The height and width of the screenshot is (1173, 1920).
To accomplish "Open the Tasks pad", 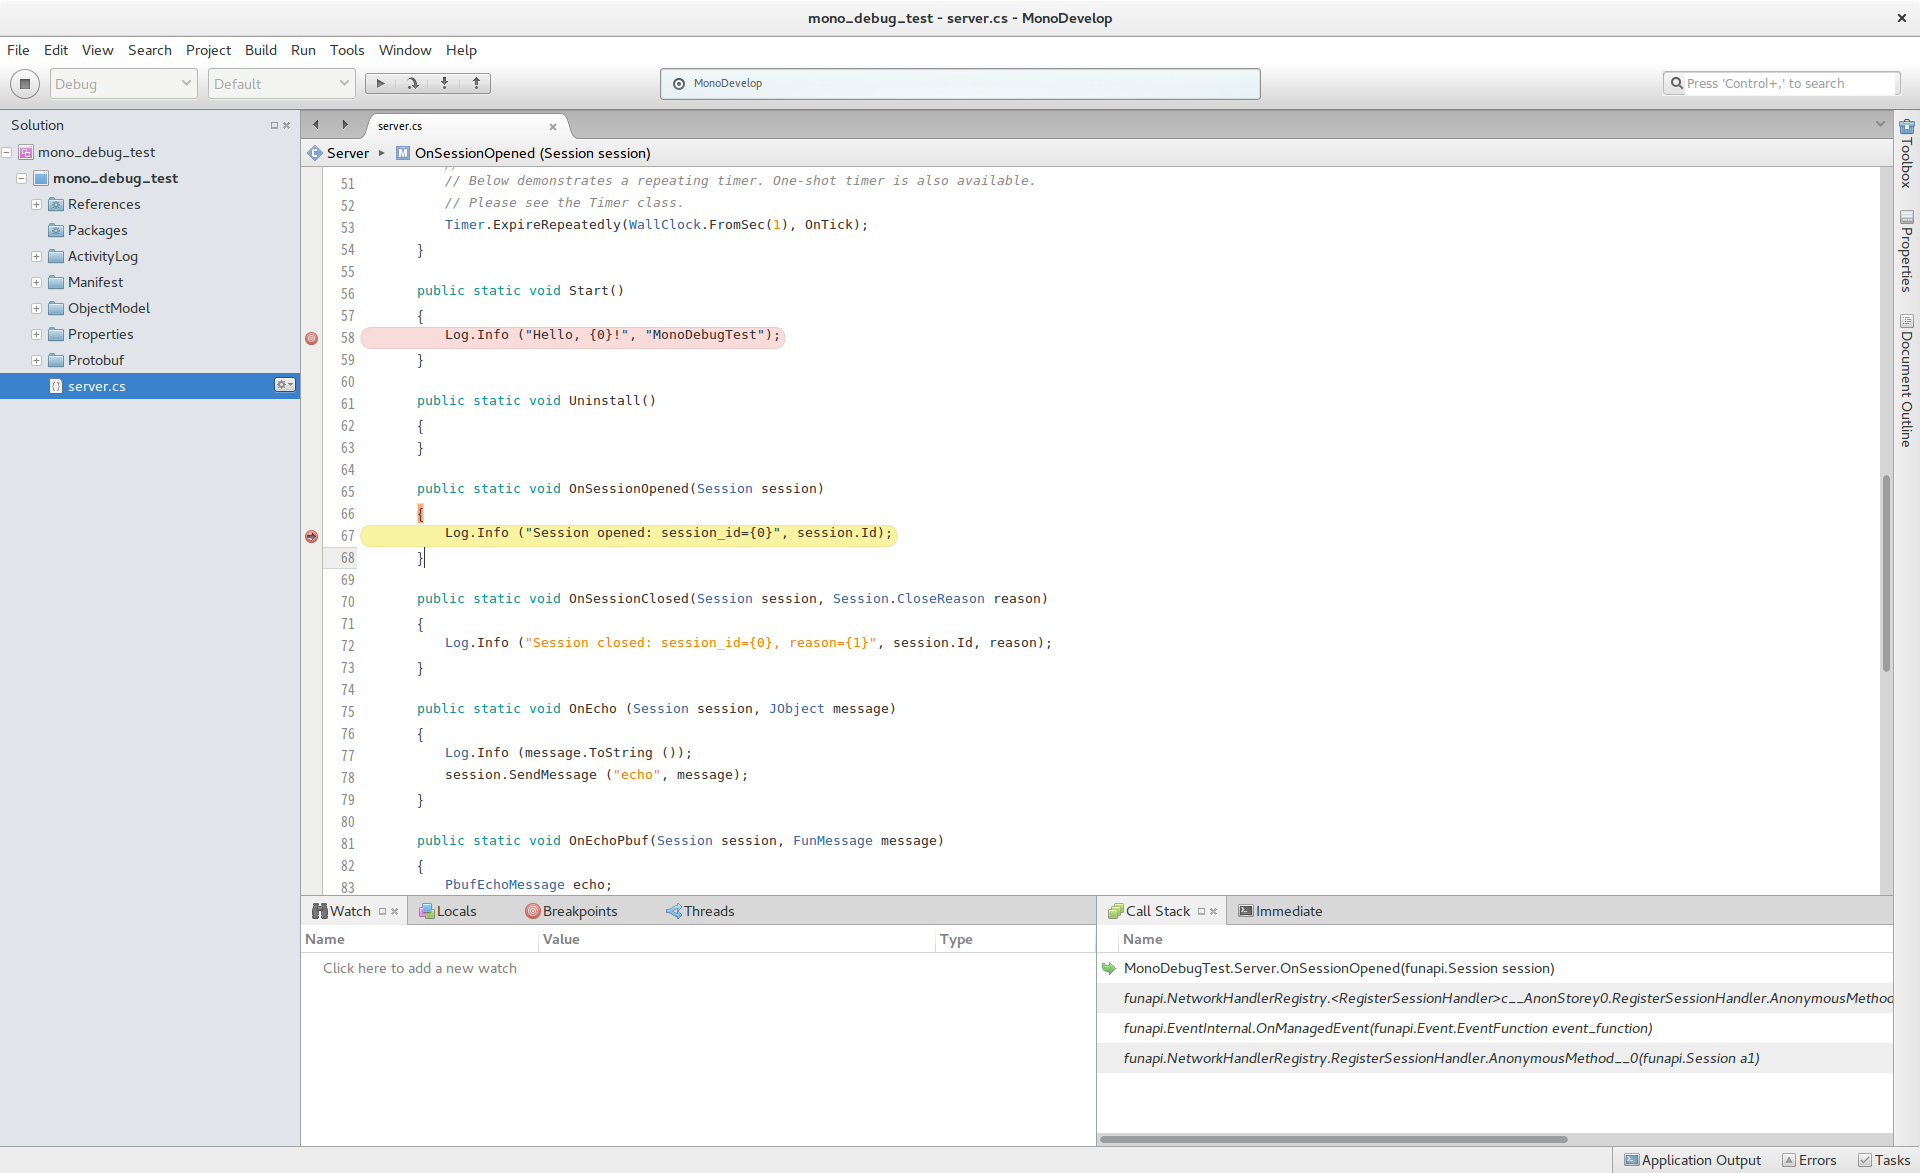I will coord(1884,1160).
